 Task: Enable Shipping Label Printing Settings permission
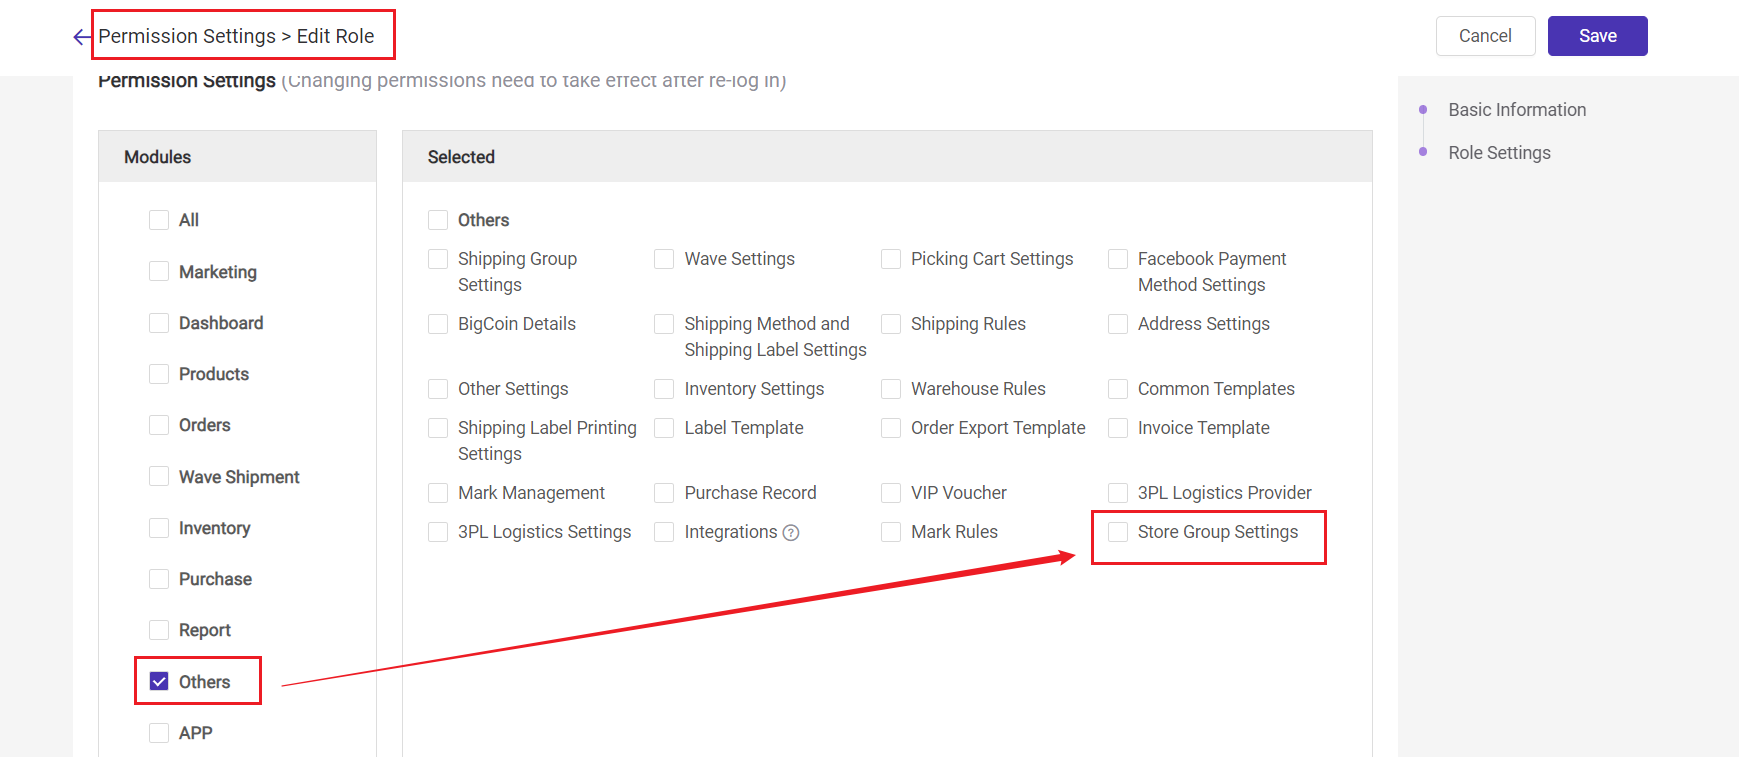point(438,428)
